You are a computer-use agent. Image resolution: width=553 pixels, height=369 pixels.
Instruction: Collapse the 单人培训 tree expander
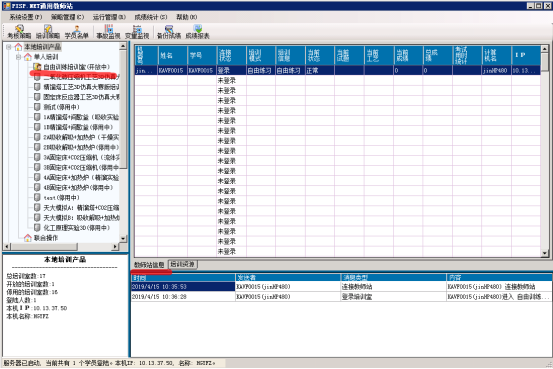click(18, 57)
